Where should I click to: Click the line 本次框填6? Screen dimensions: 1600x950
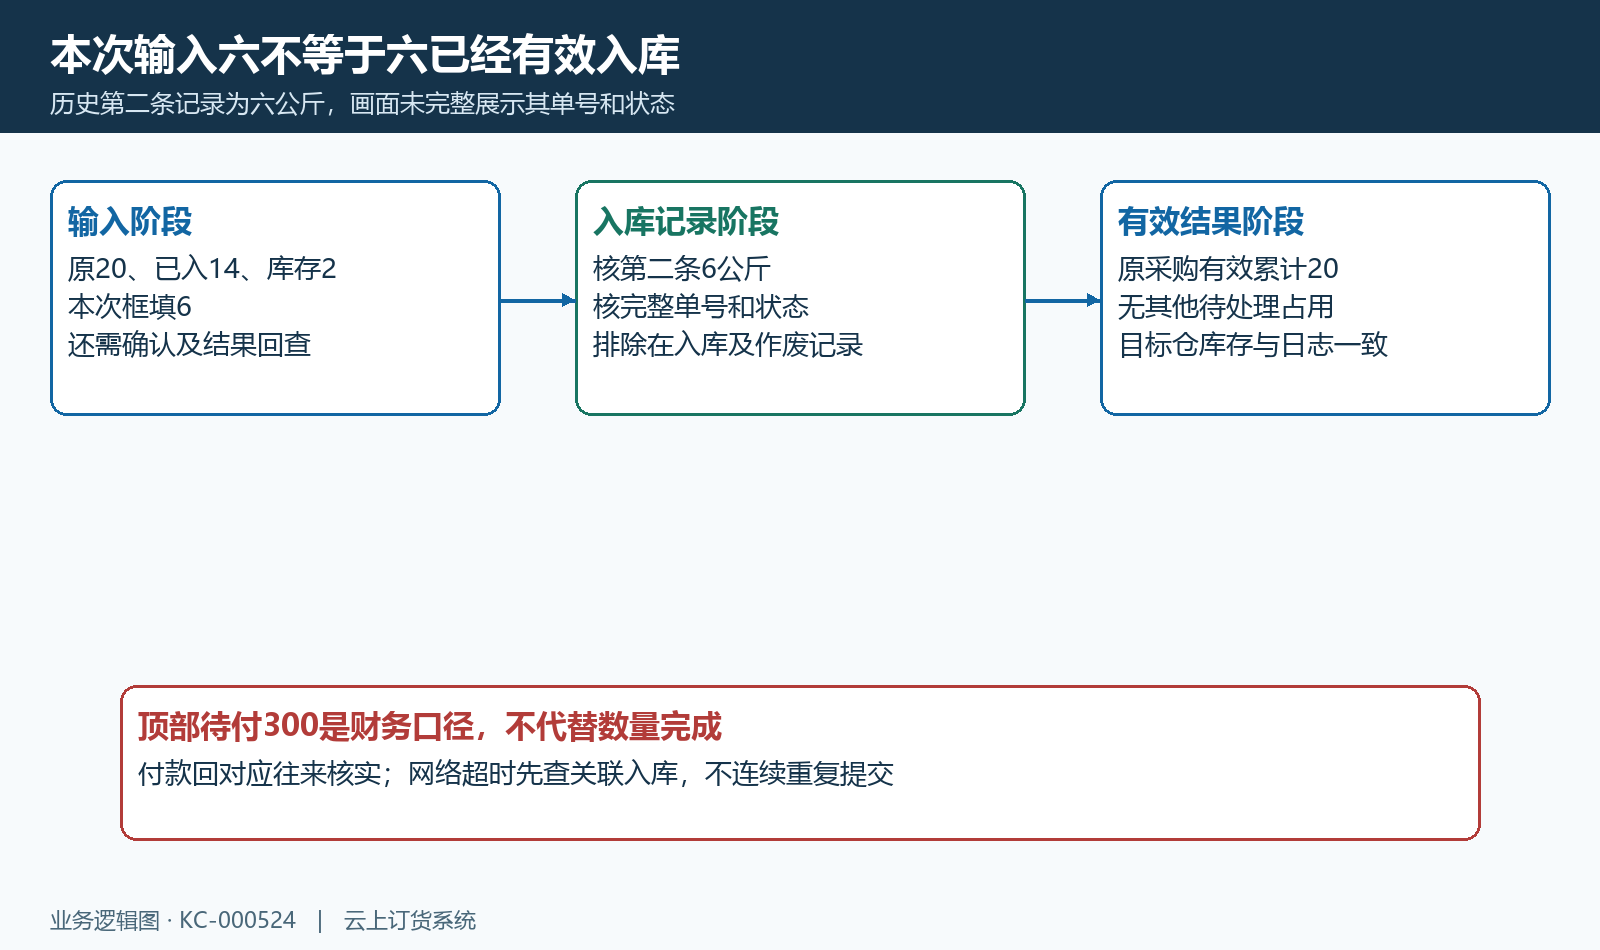coord(130,307)
